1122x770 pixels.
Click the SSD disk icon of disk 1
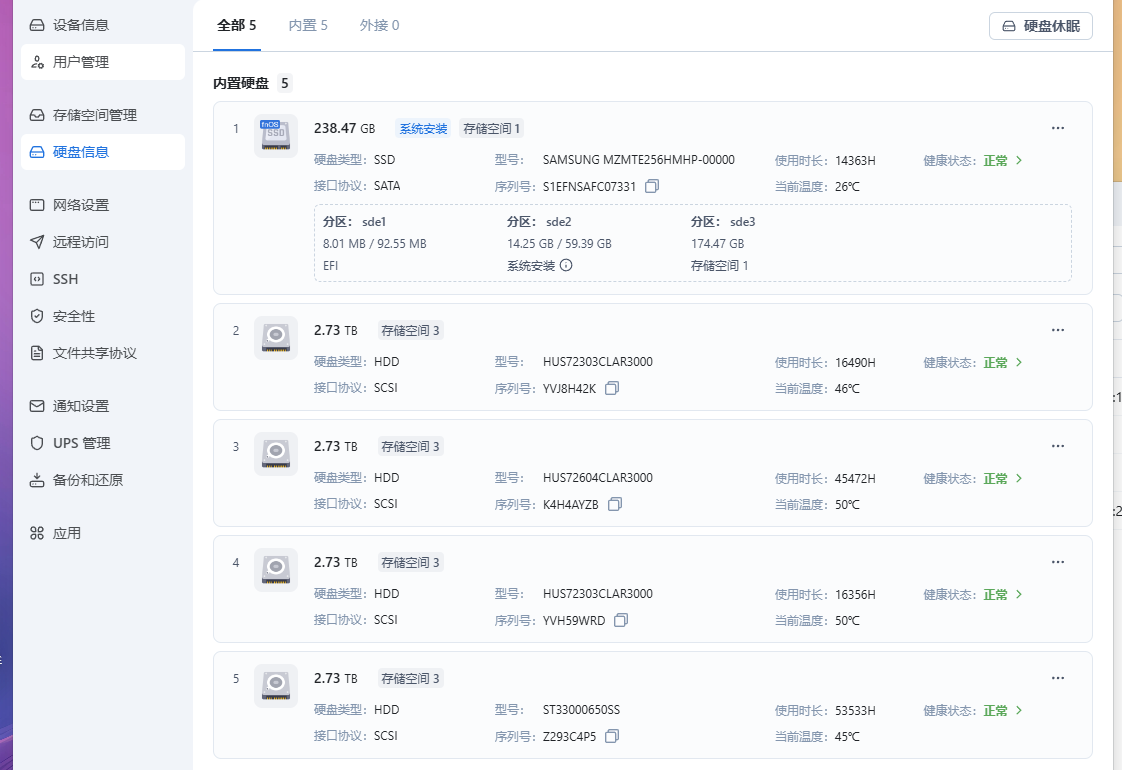(275, 136)
